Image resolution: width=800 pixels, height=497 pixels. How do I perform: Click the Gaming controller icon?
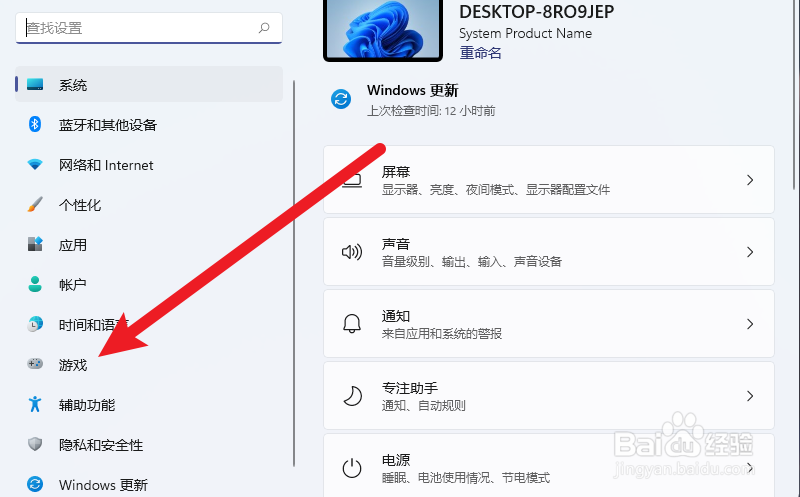[x=35, y=364]
